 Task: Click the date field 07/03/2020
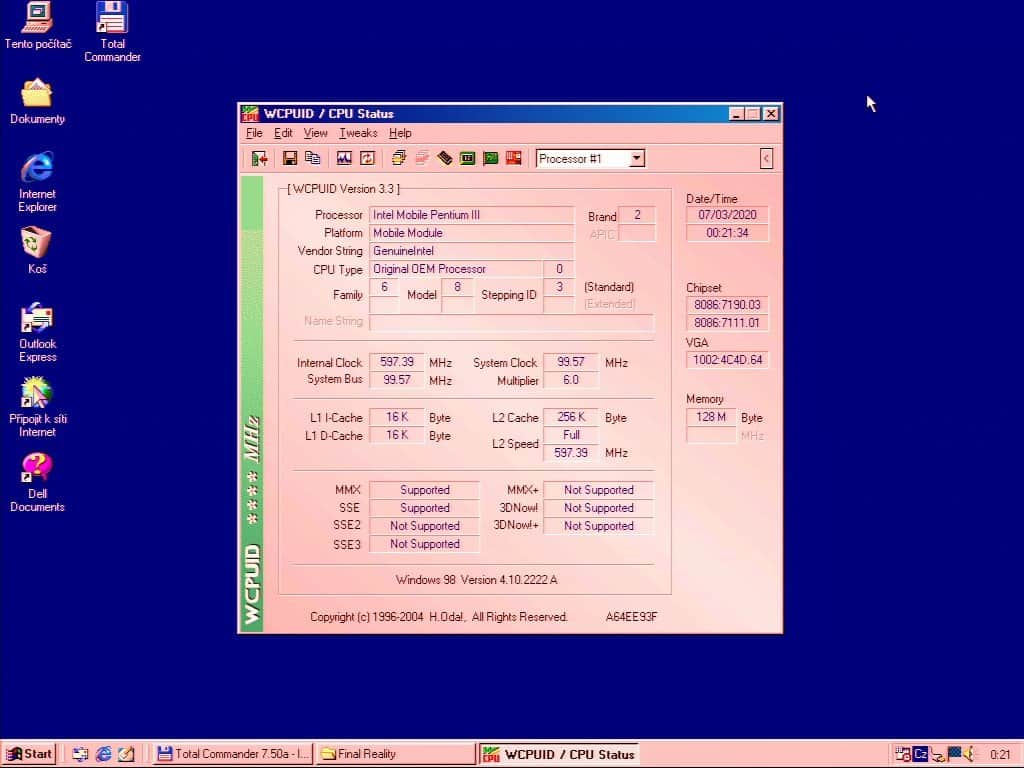[728, 215]
